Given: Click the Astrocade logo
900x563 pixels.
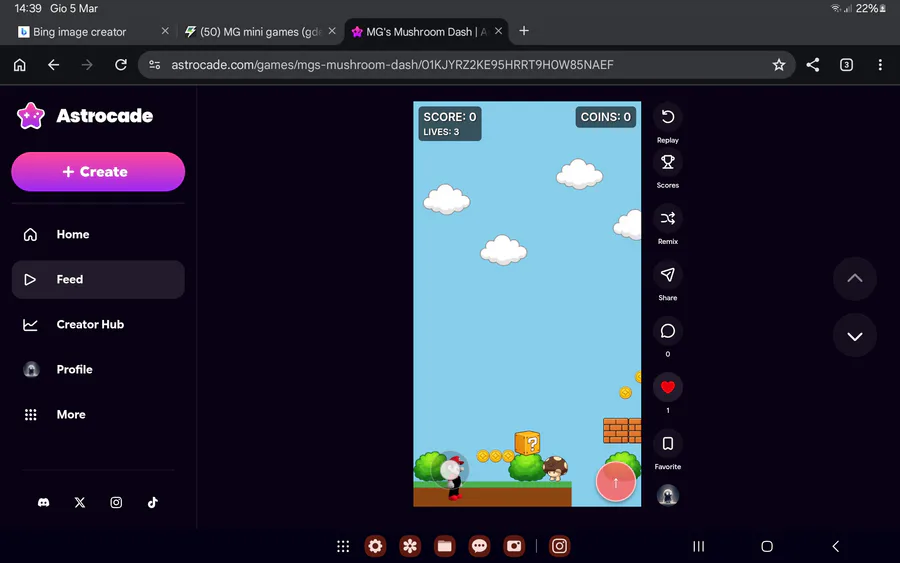Looking at the screenshot, I should 85,116.
